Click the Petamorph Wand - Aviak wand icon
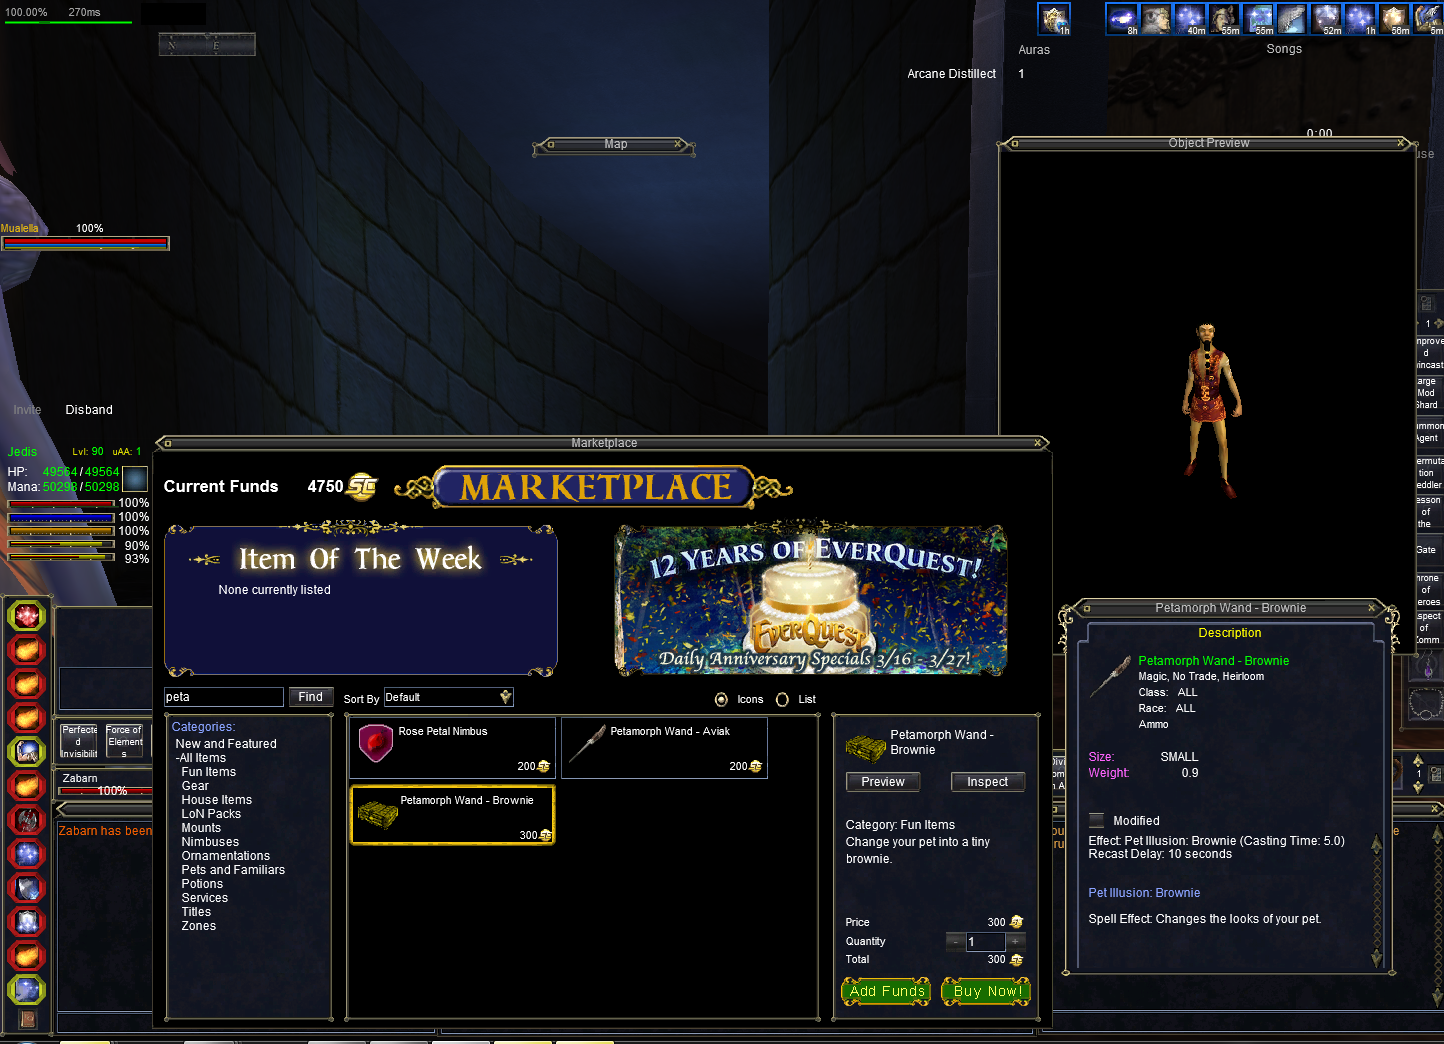Viewport: 1444px width, 1044px height. (587, 744)
